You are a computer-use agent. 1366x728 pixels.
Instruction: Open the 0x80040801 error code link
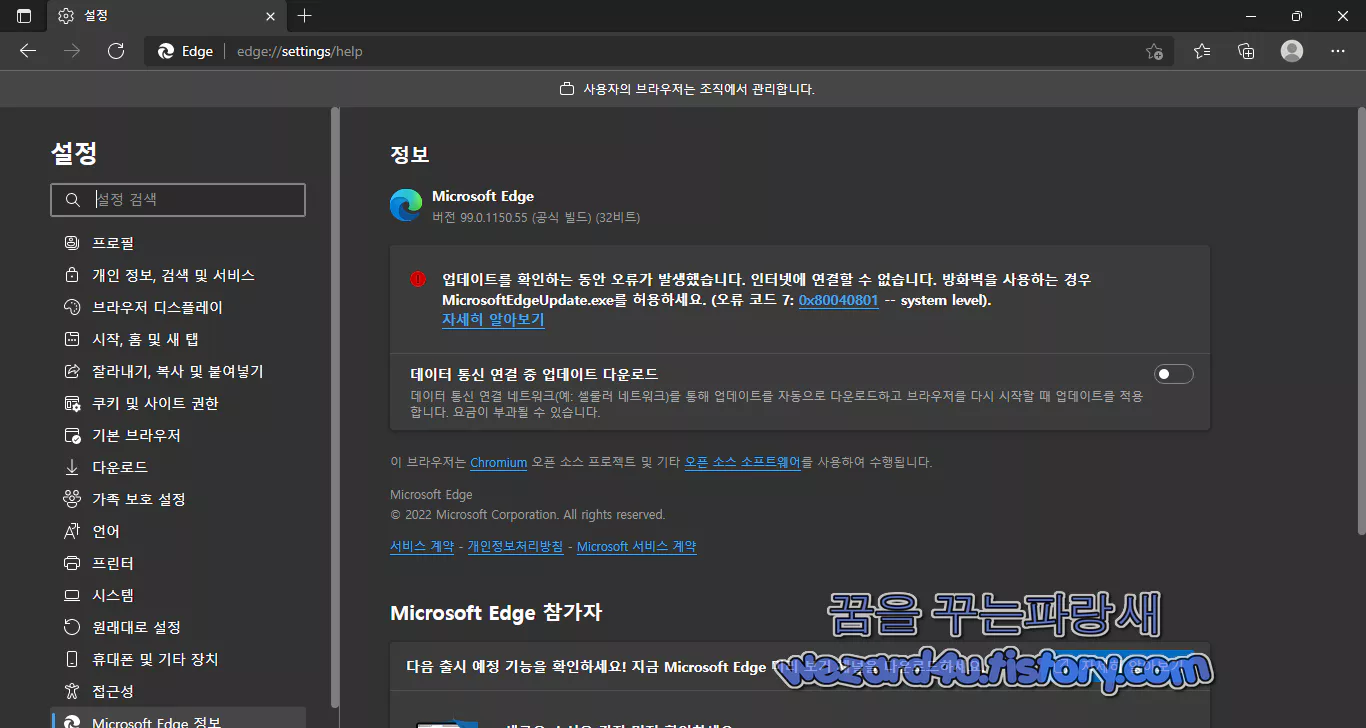tap(838, 300)
